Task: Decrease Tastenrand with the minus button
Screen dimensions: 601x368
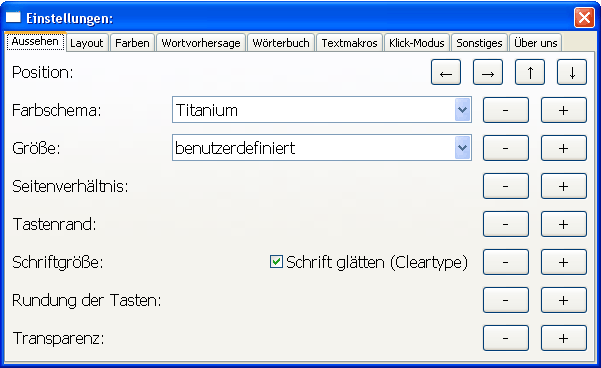Action: (506, 224)
